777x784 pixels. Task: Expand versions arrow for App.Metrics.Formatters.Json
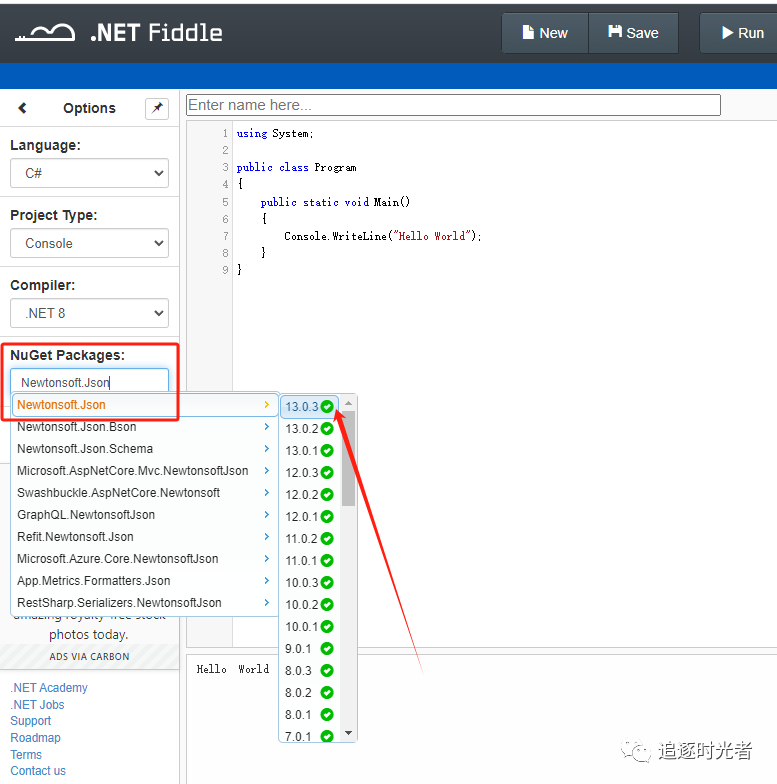(x=266, y=580)
